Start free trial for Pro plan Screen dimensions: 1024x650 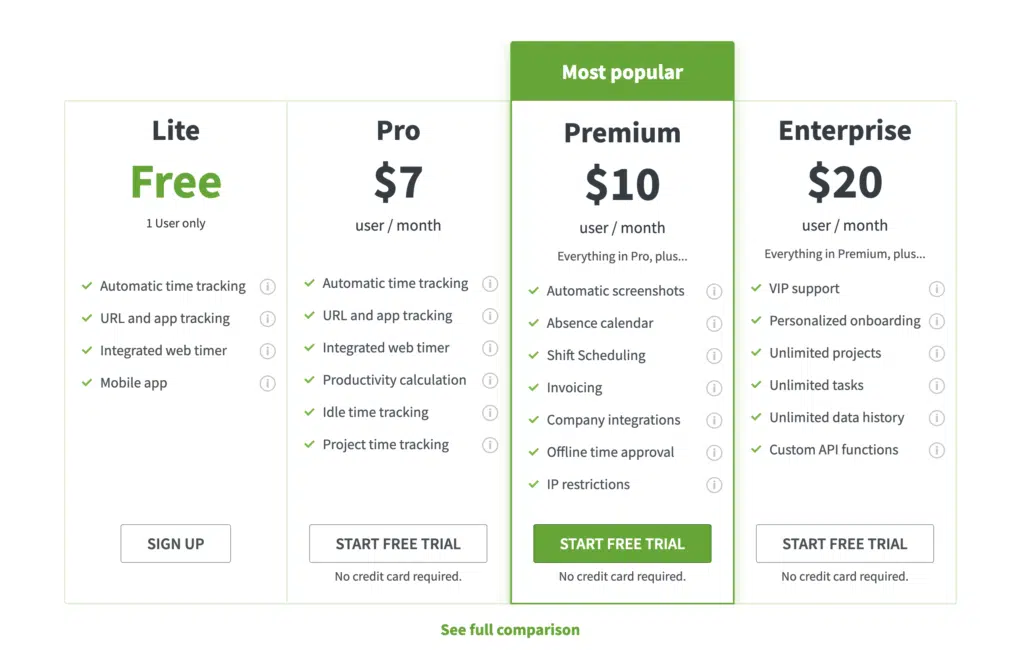point(398,544)
